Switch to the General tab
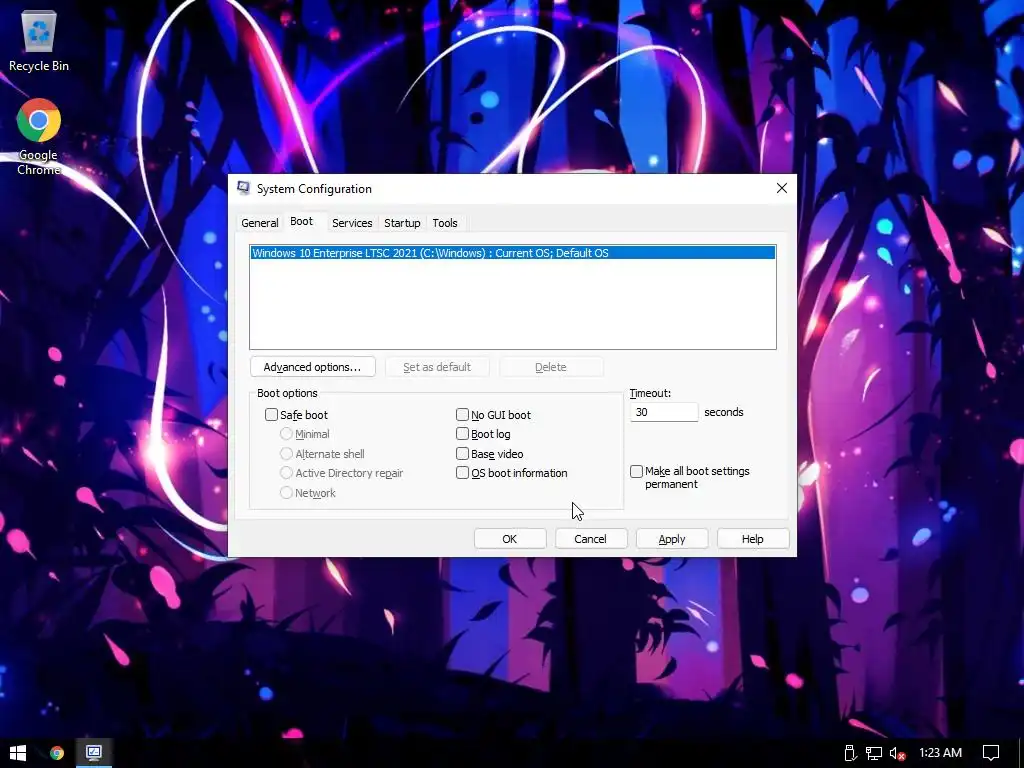Image resolution: width=1024 pixels, height=768 pixels. [259, 223]
